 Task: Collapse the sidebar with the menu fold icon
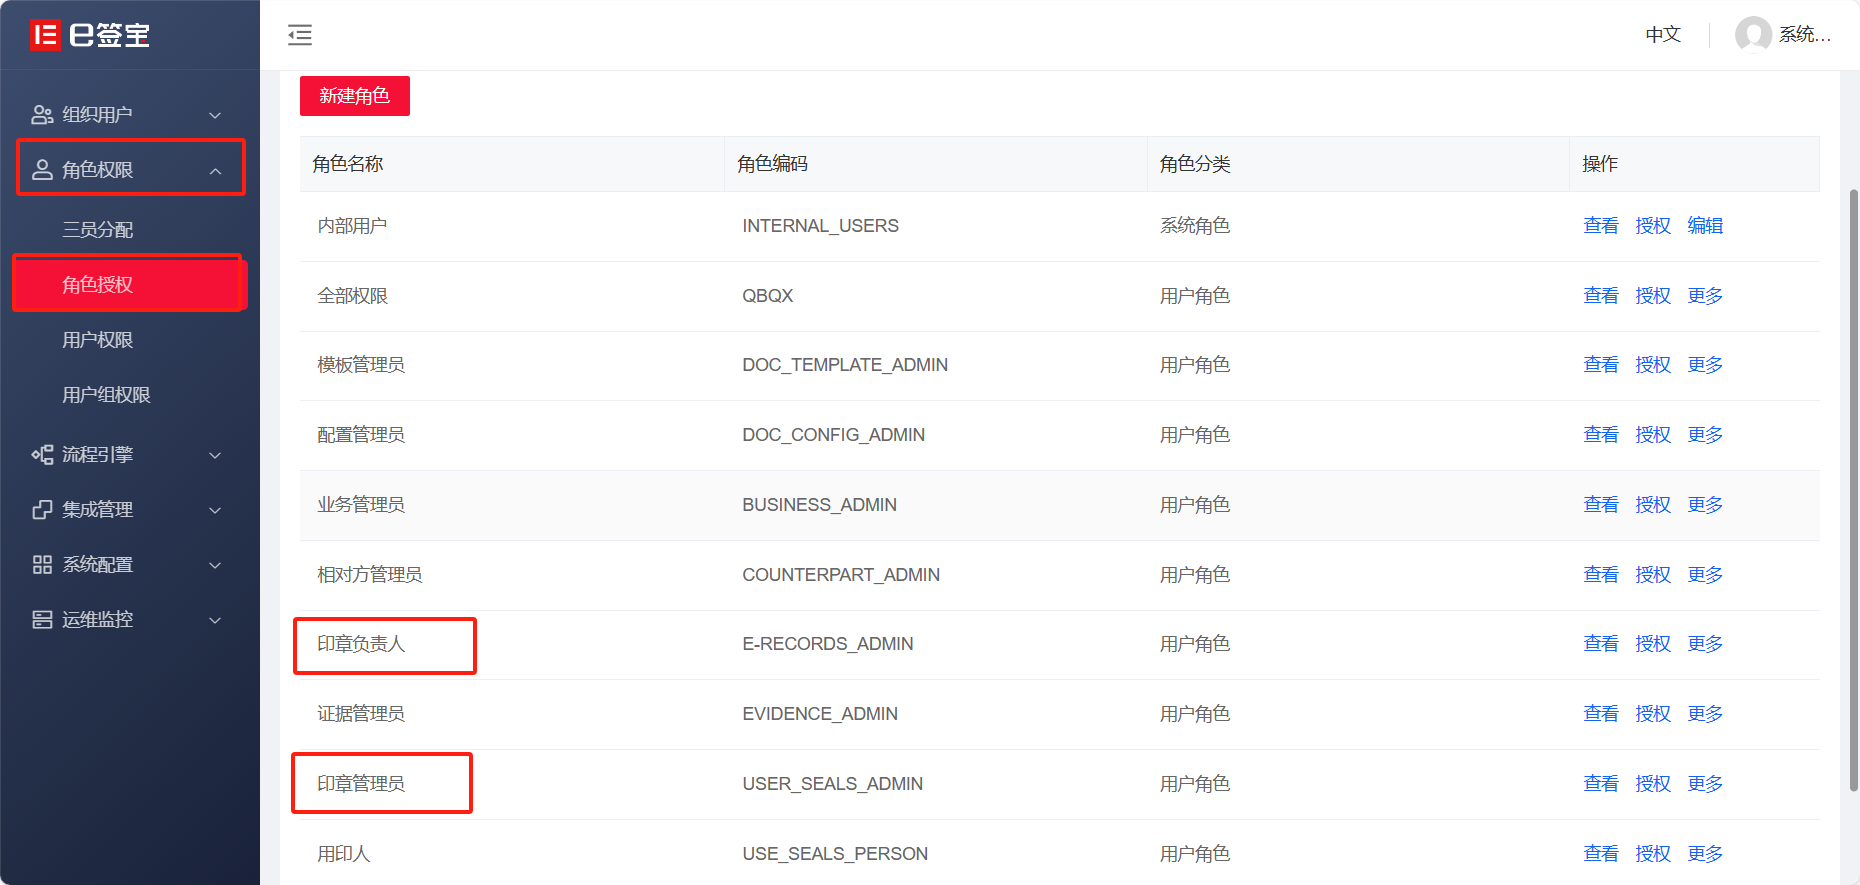click(x=300, y=36)
